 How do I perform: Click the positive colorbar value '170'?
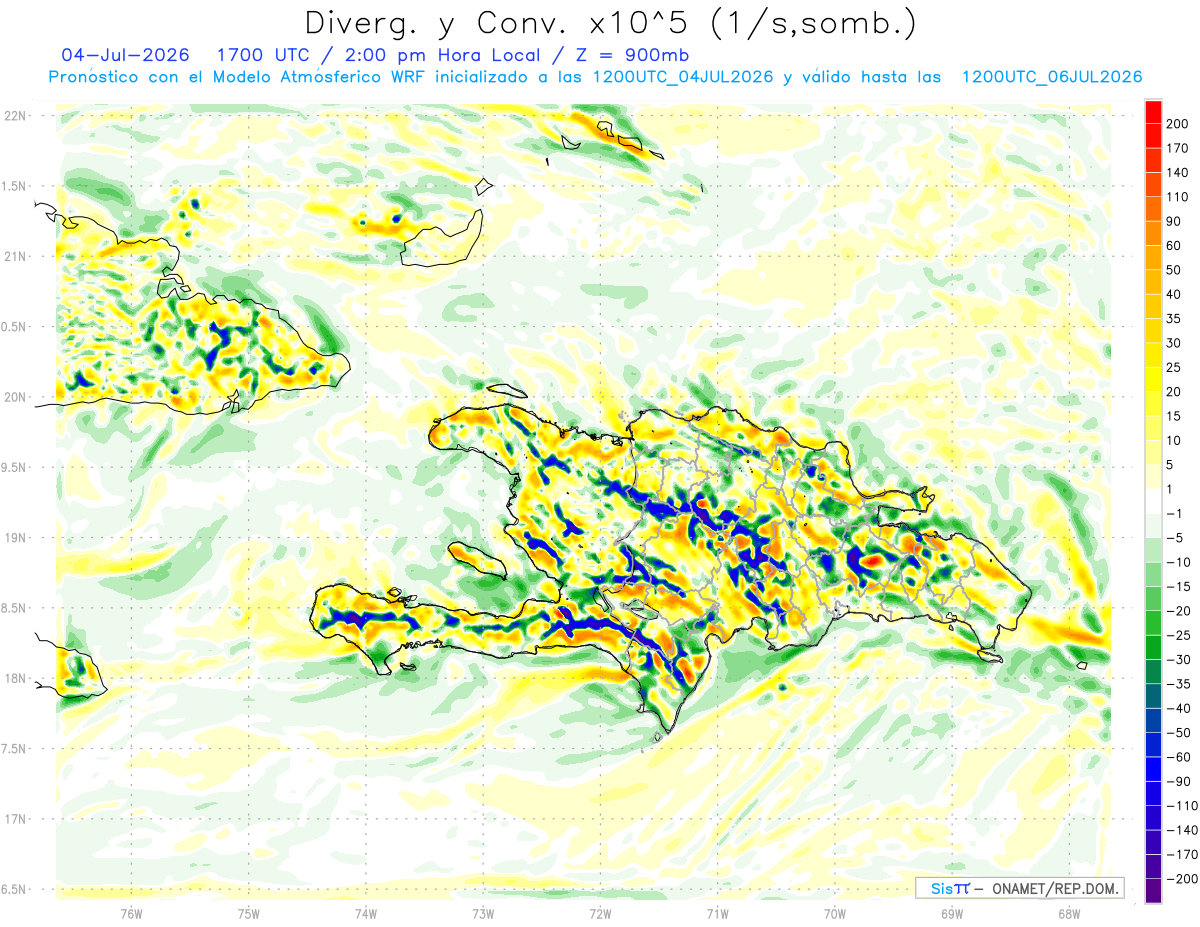tap(1178, 148)
